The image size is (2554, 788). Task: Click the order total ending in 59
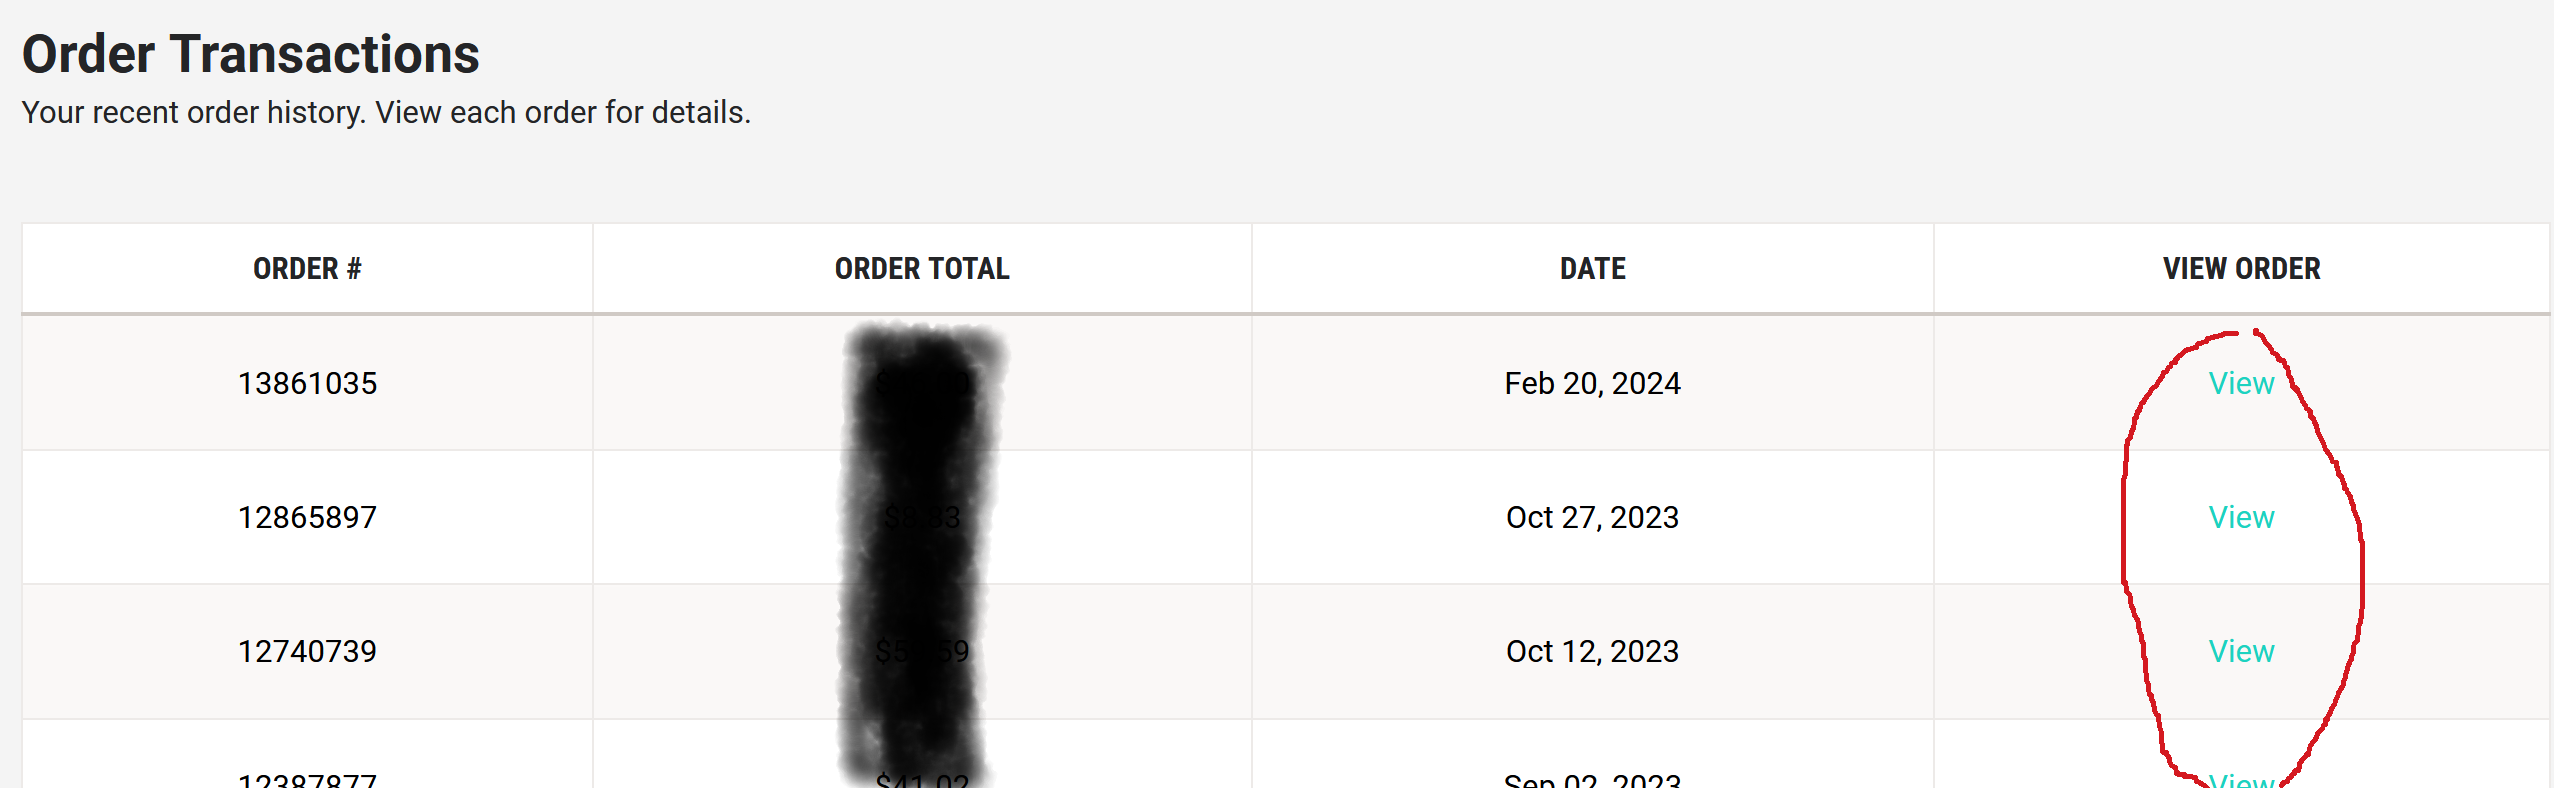point(922,651)
